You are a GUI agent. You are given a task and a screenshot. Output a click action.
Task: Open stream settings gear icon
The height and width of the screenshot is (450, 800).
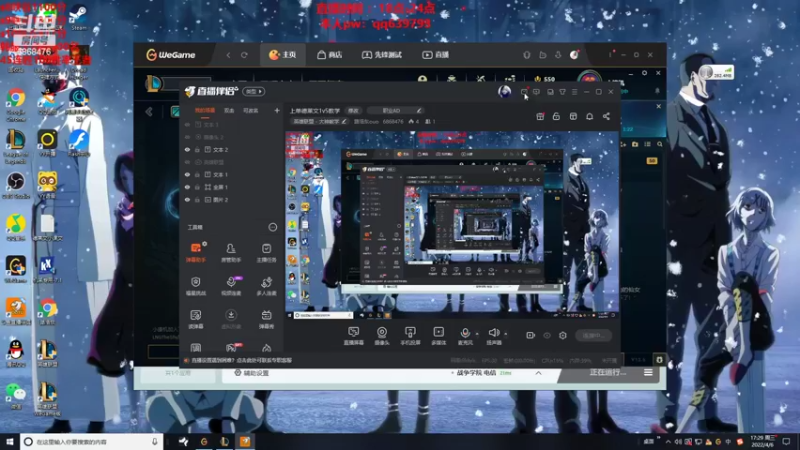(563, 335)
